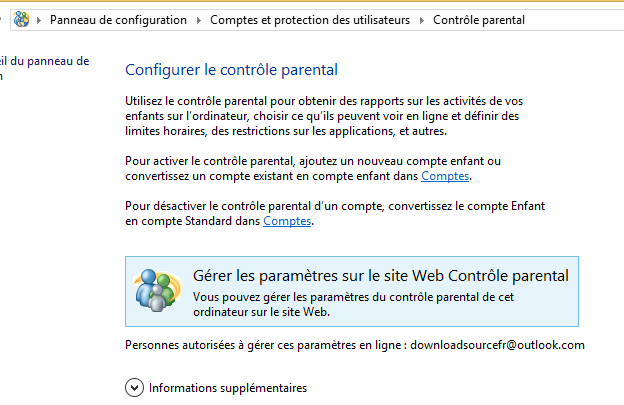Click the downloadsourcefr@outlook.com email address
Viewport: 624px width, 405px height.
pyautogui.click(x=497, y=345)
